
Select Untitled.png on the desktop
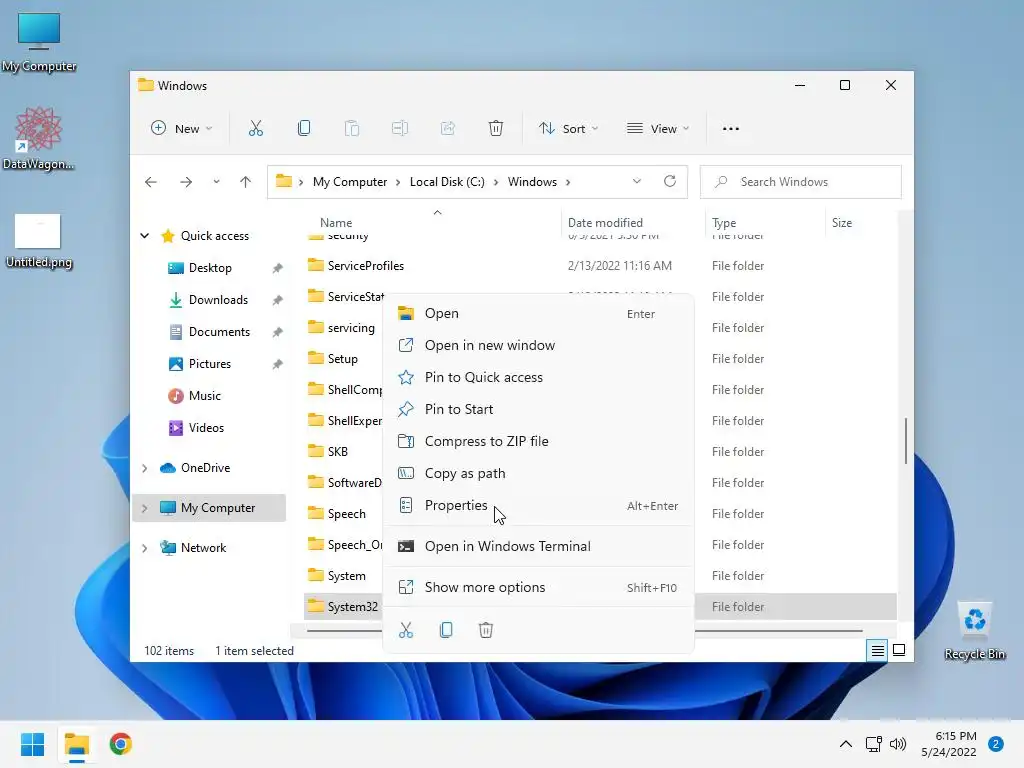point(39,241)
